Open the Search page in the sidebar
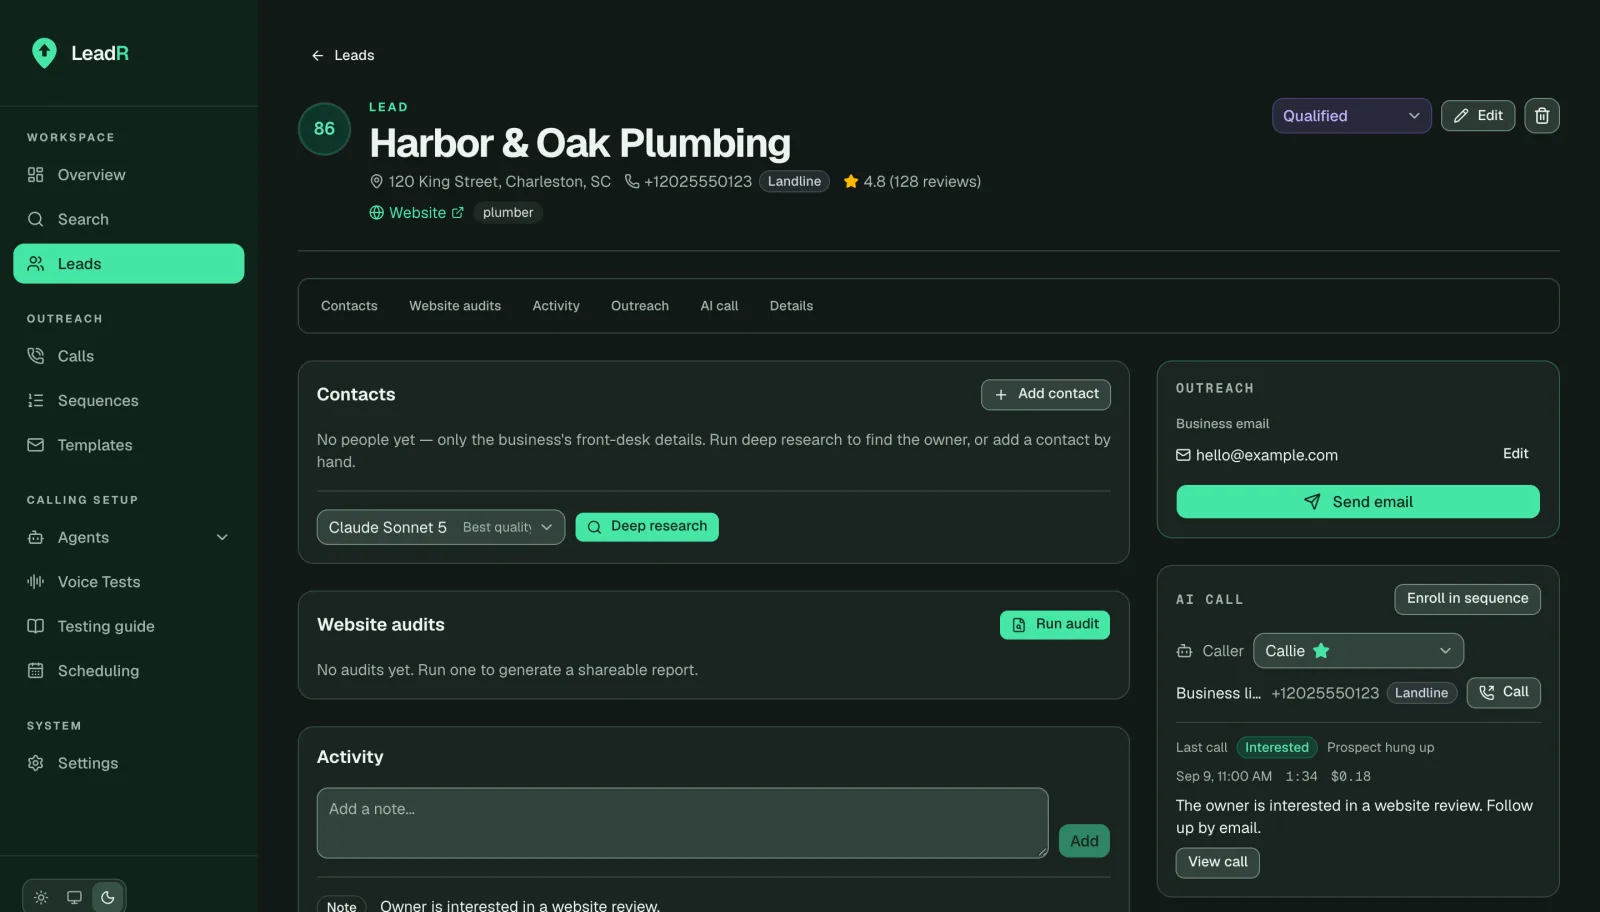The width and height of the screenshot is (1600, 912). click(x=128, y=219)
